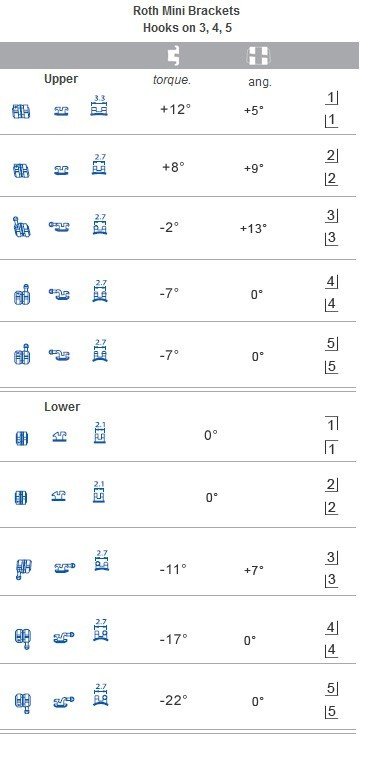Select the lower 1 bracket front-view icon
This screenshot has width=369, height=778.
tap(22, 438)
